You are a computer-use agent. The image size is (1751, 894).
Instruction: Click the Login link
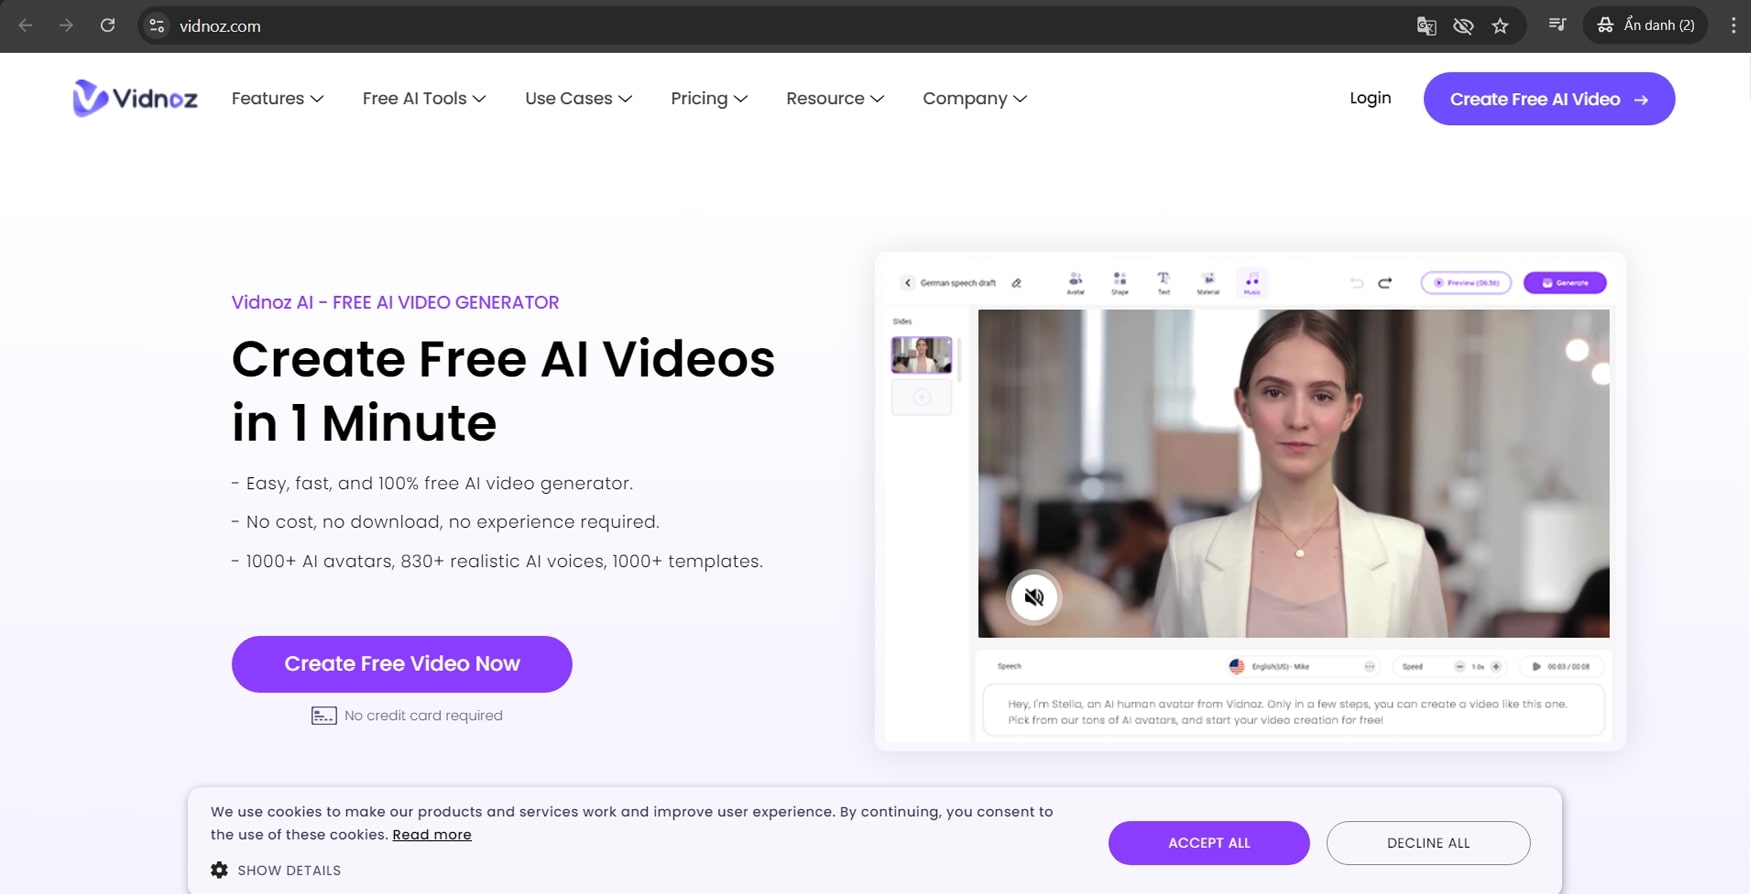(x=1370, y=98)
